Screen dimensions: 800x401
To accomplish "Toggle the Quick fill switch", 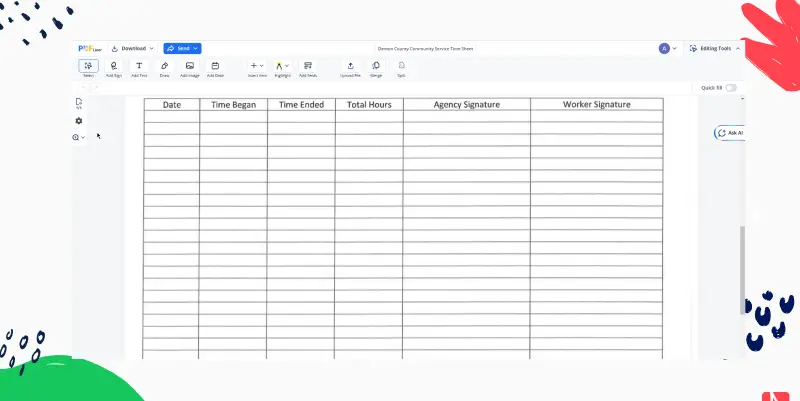I will pos(731,88).
